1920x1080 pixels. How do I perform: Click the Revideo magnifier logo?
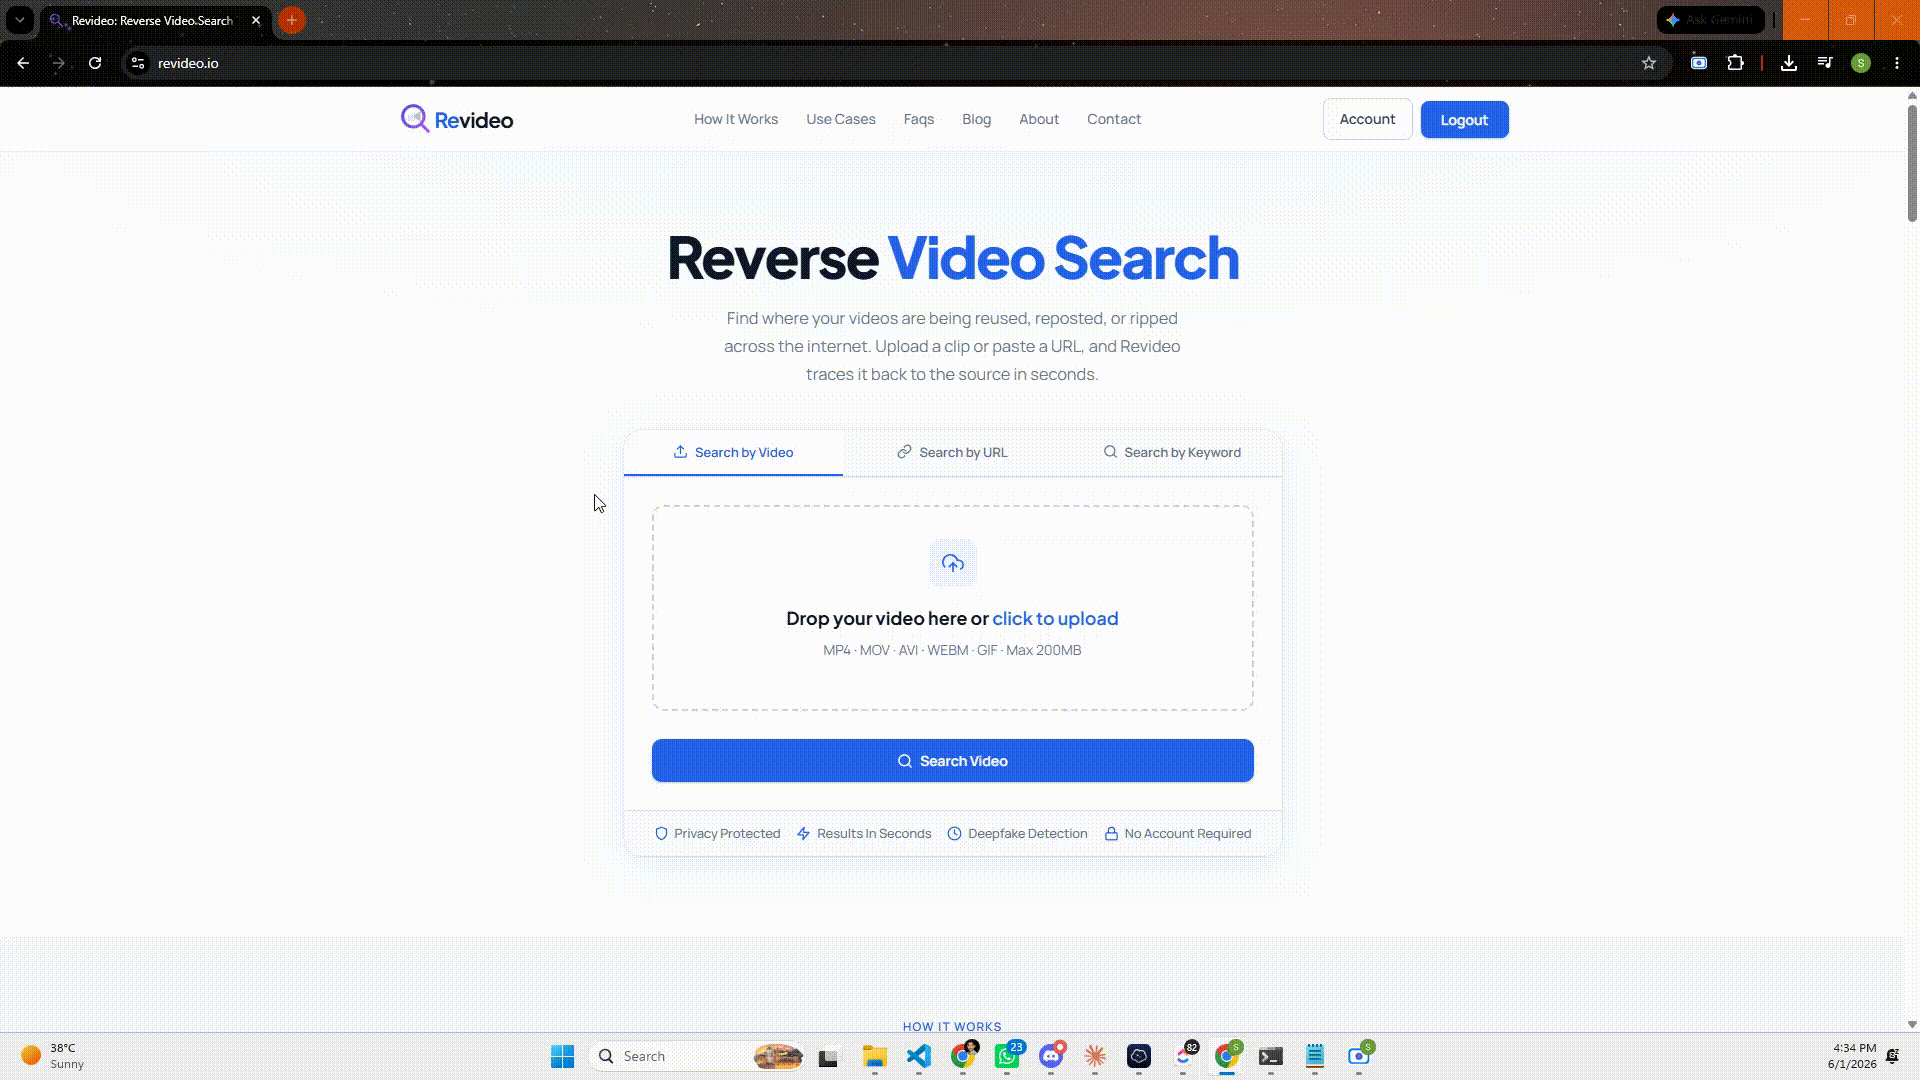coord(415,119)
